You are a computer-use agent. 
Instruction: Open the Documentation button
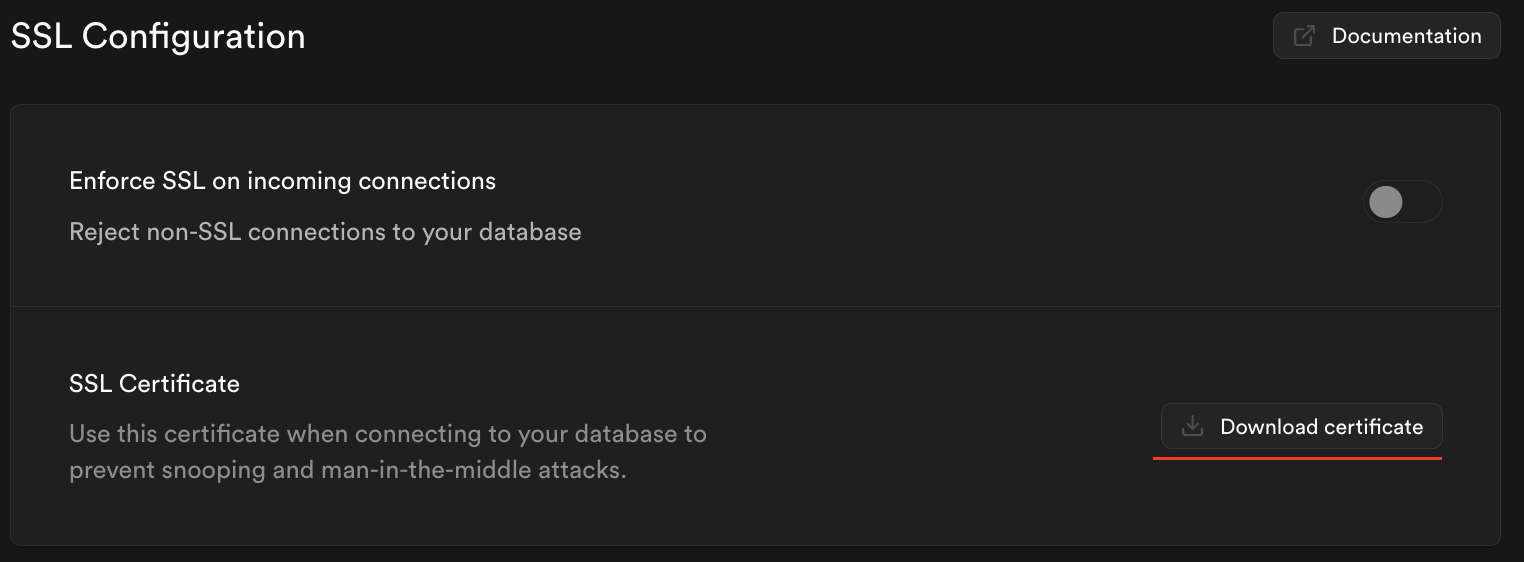click(x=1386, y=36)
